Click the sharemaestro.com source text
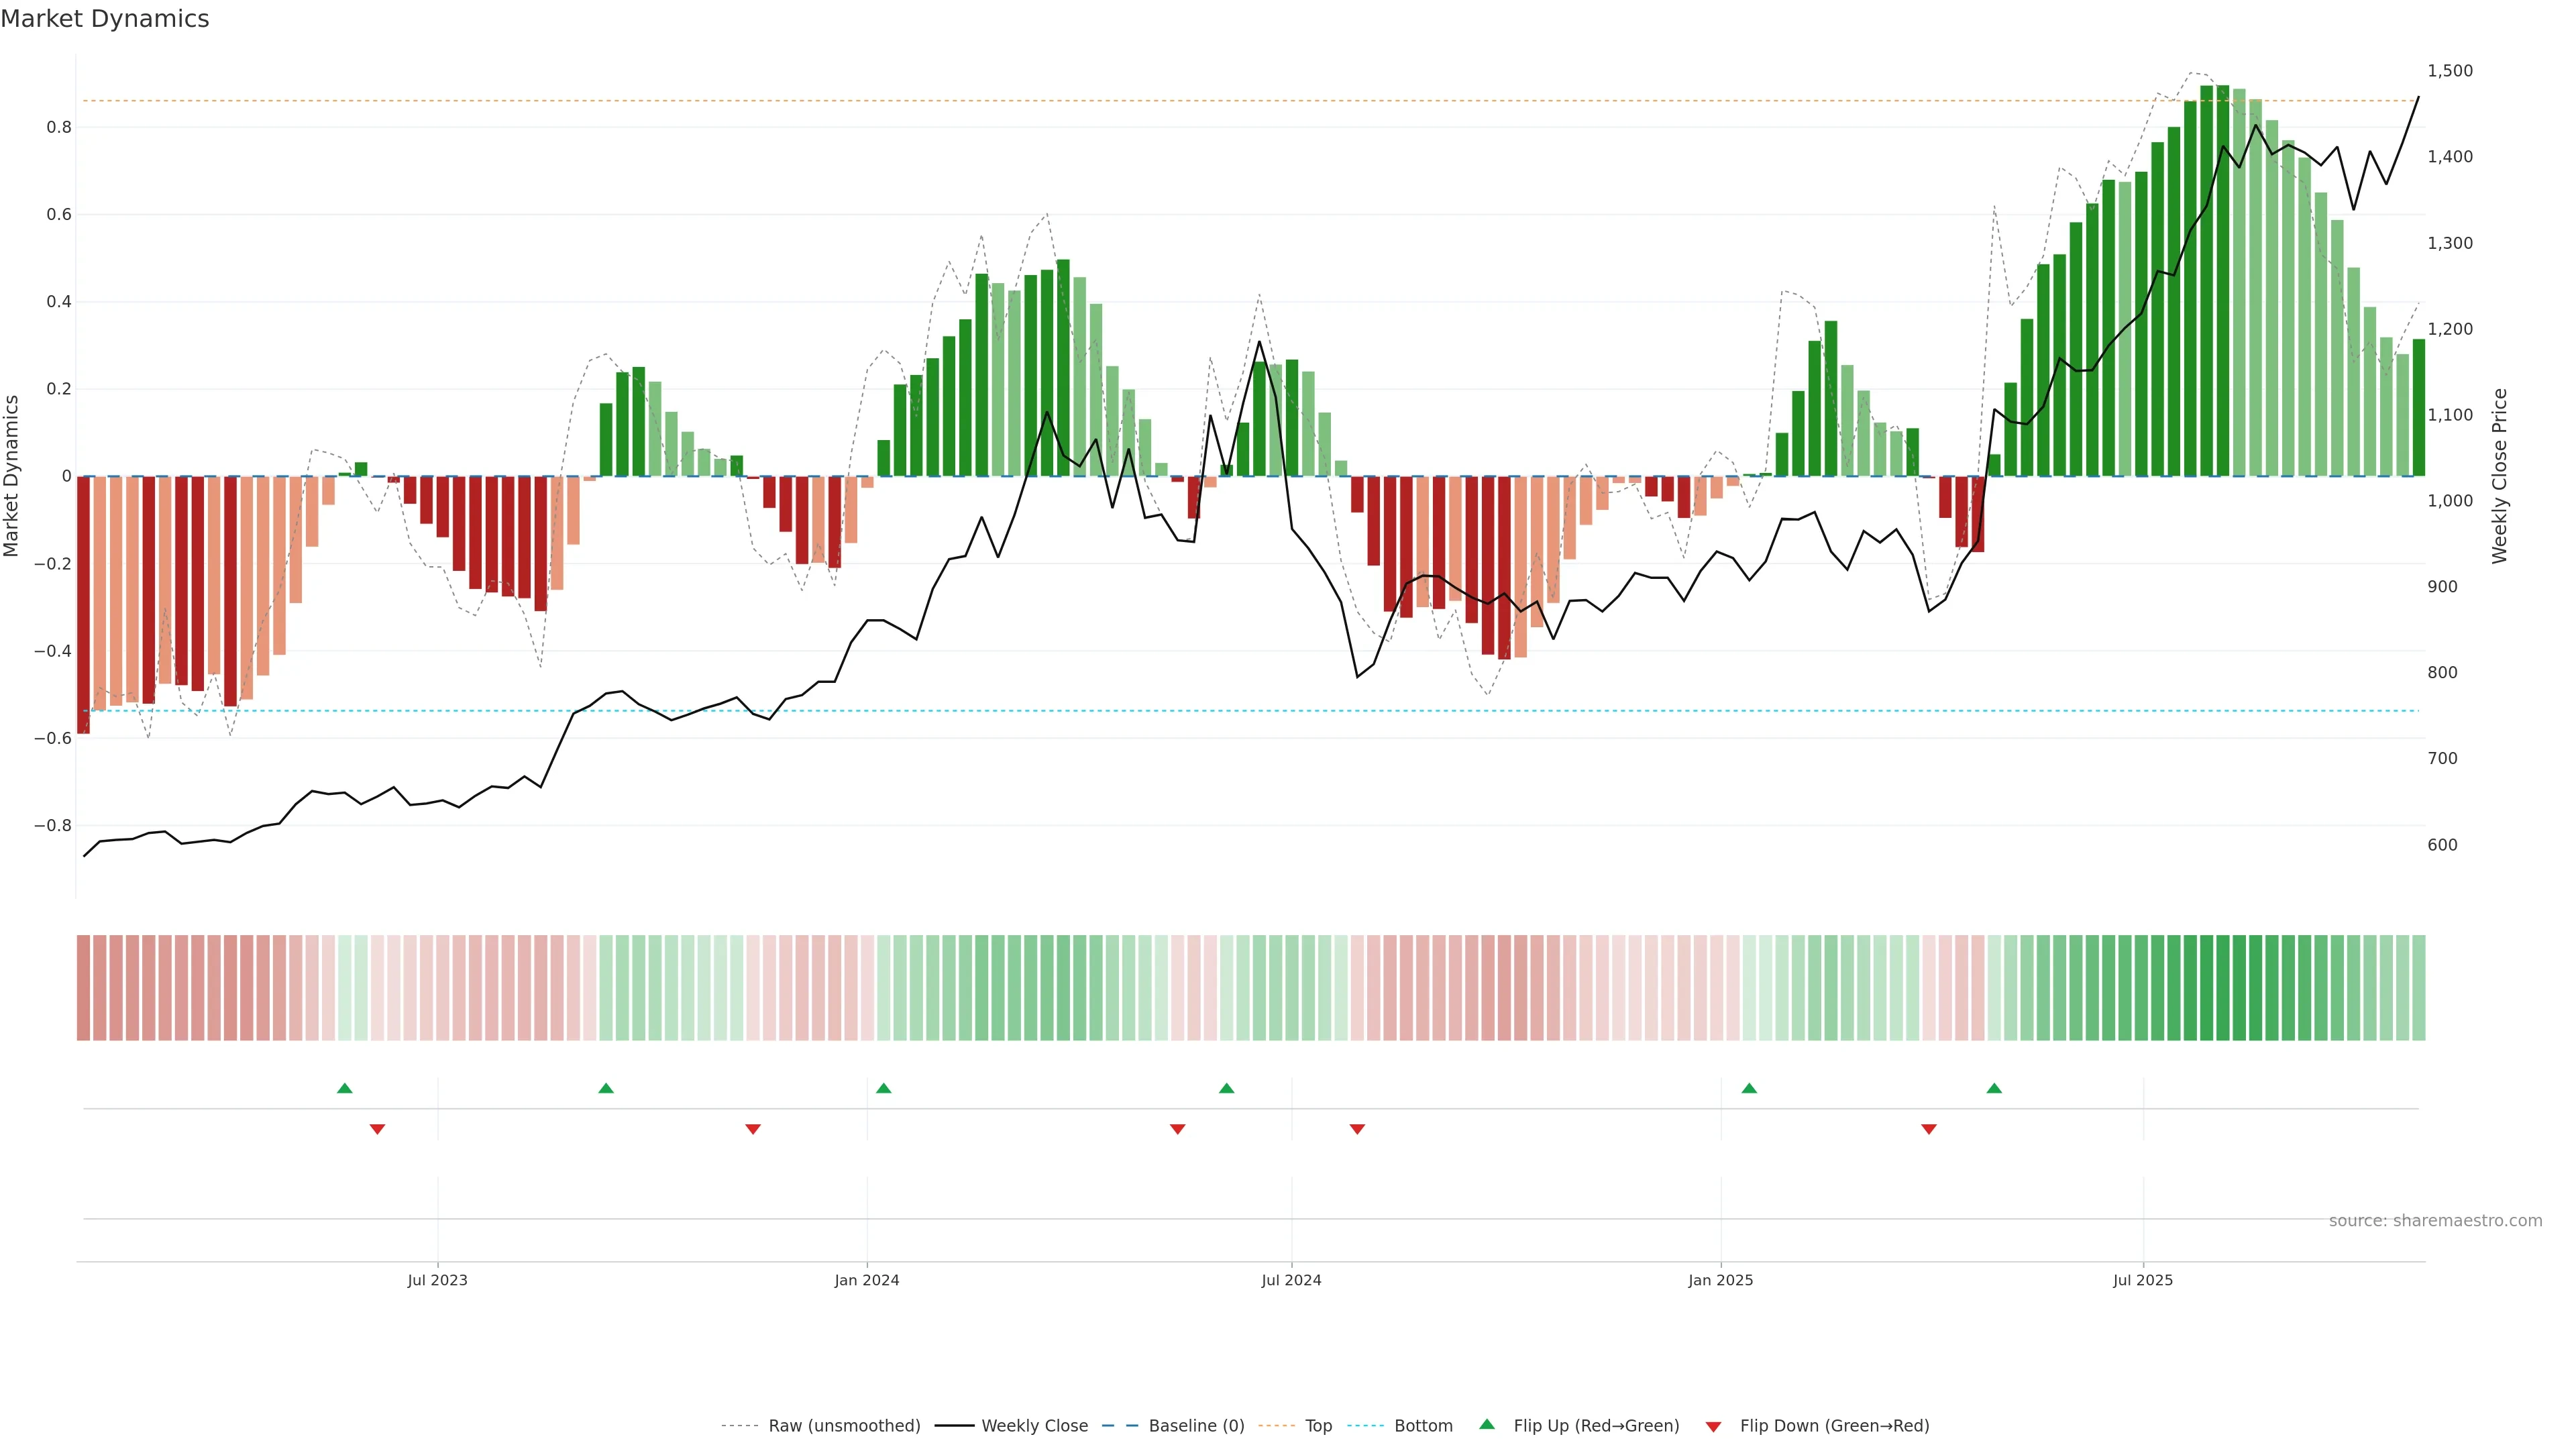The width and height of the screenshot is (2576, 1449). tap(2435, 1221)
